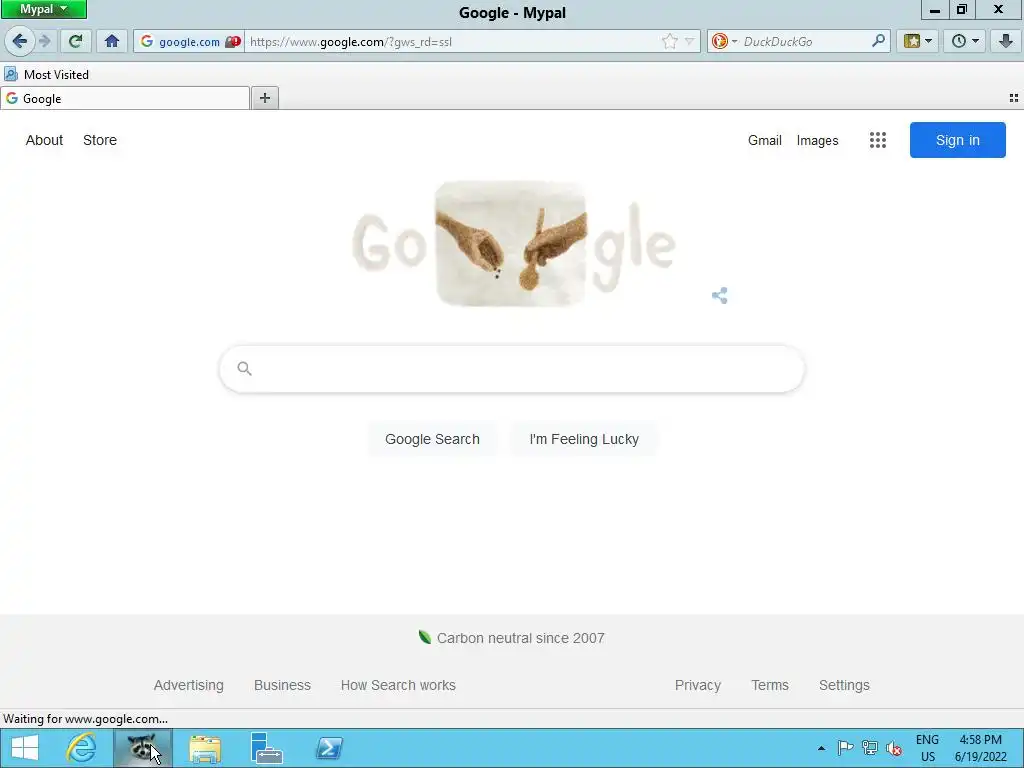Click the forward navigation arrow
The image size is (1024, 768).
(x=45, y=42)
